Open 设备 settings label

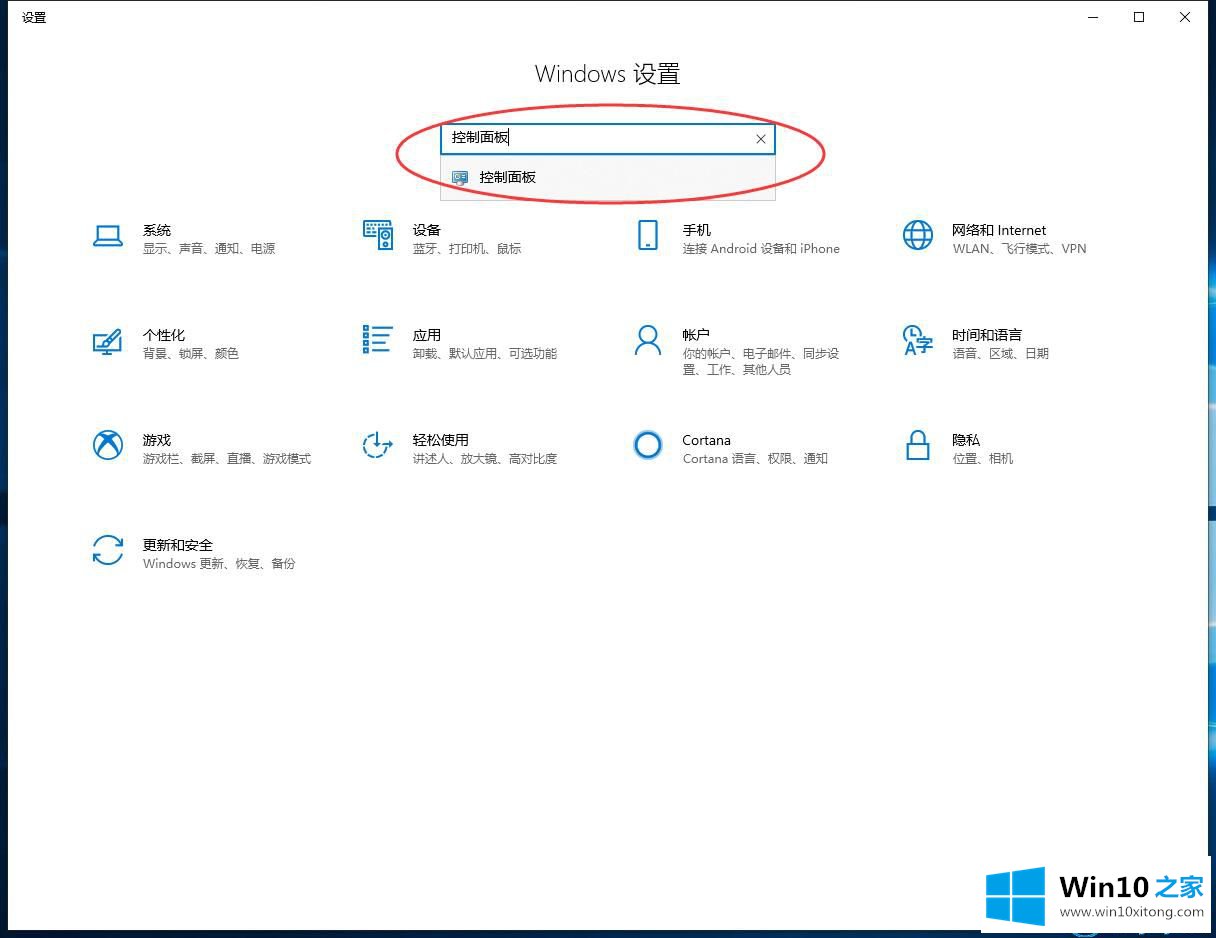(427, 230)
